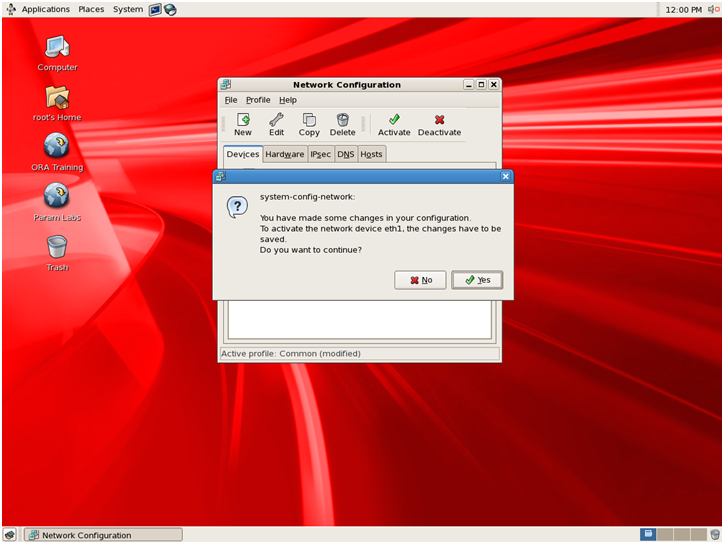Click the dialog's title bar icon

tap(221, 176)
